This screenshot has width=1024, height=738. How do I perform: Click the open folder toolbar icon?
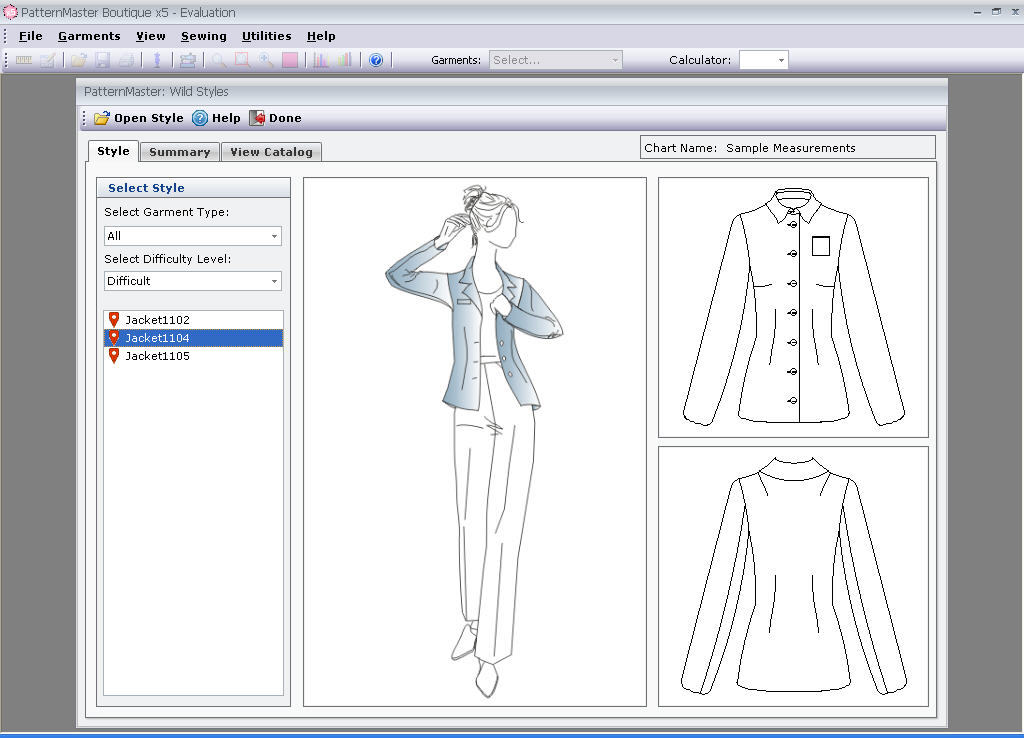(79, 60)
